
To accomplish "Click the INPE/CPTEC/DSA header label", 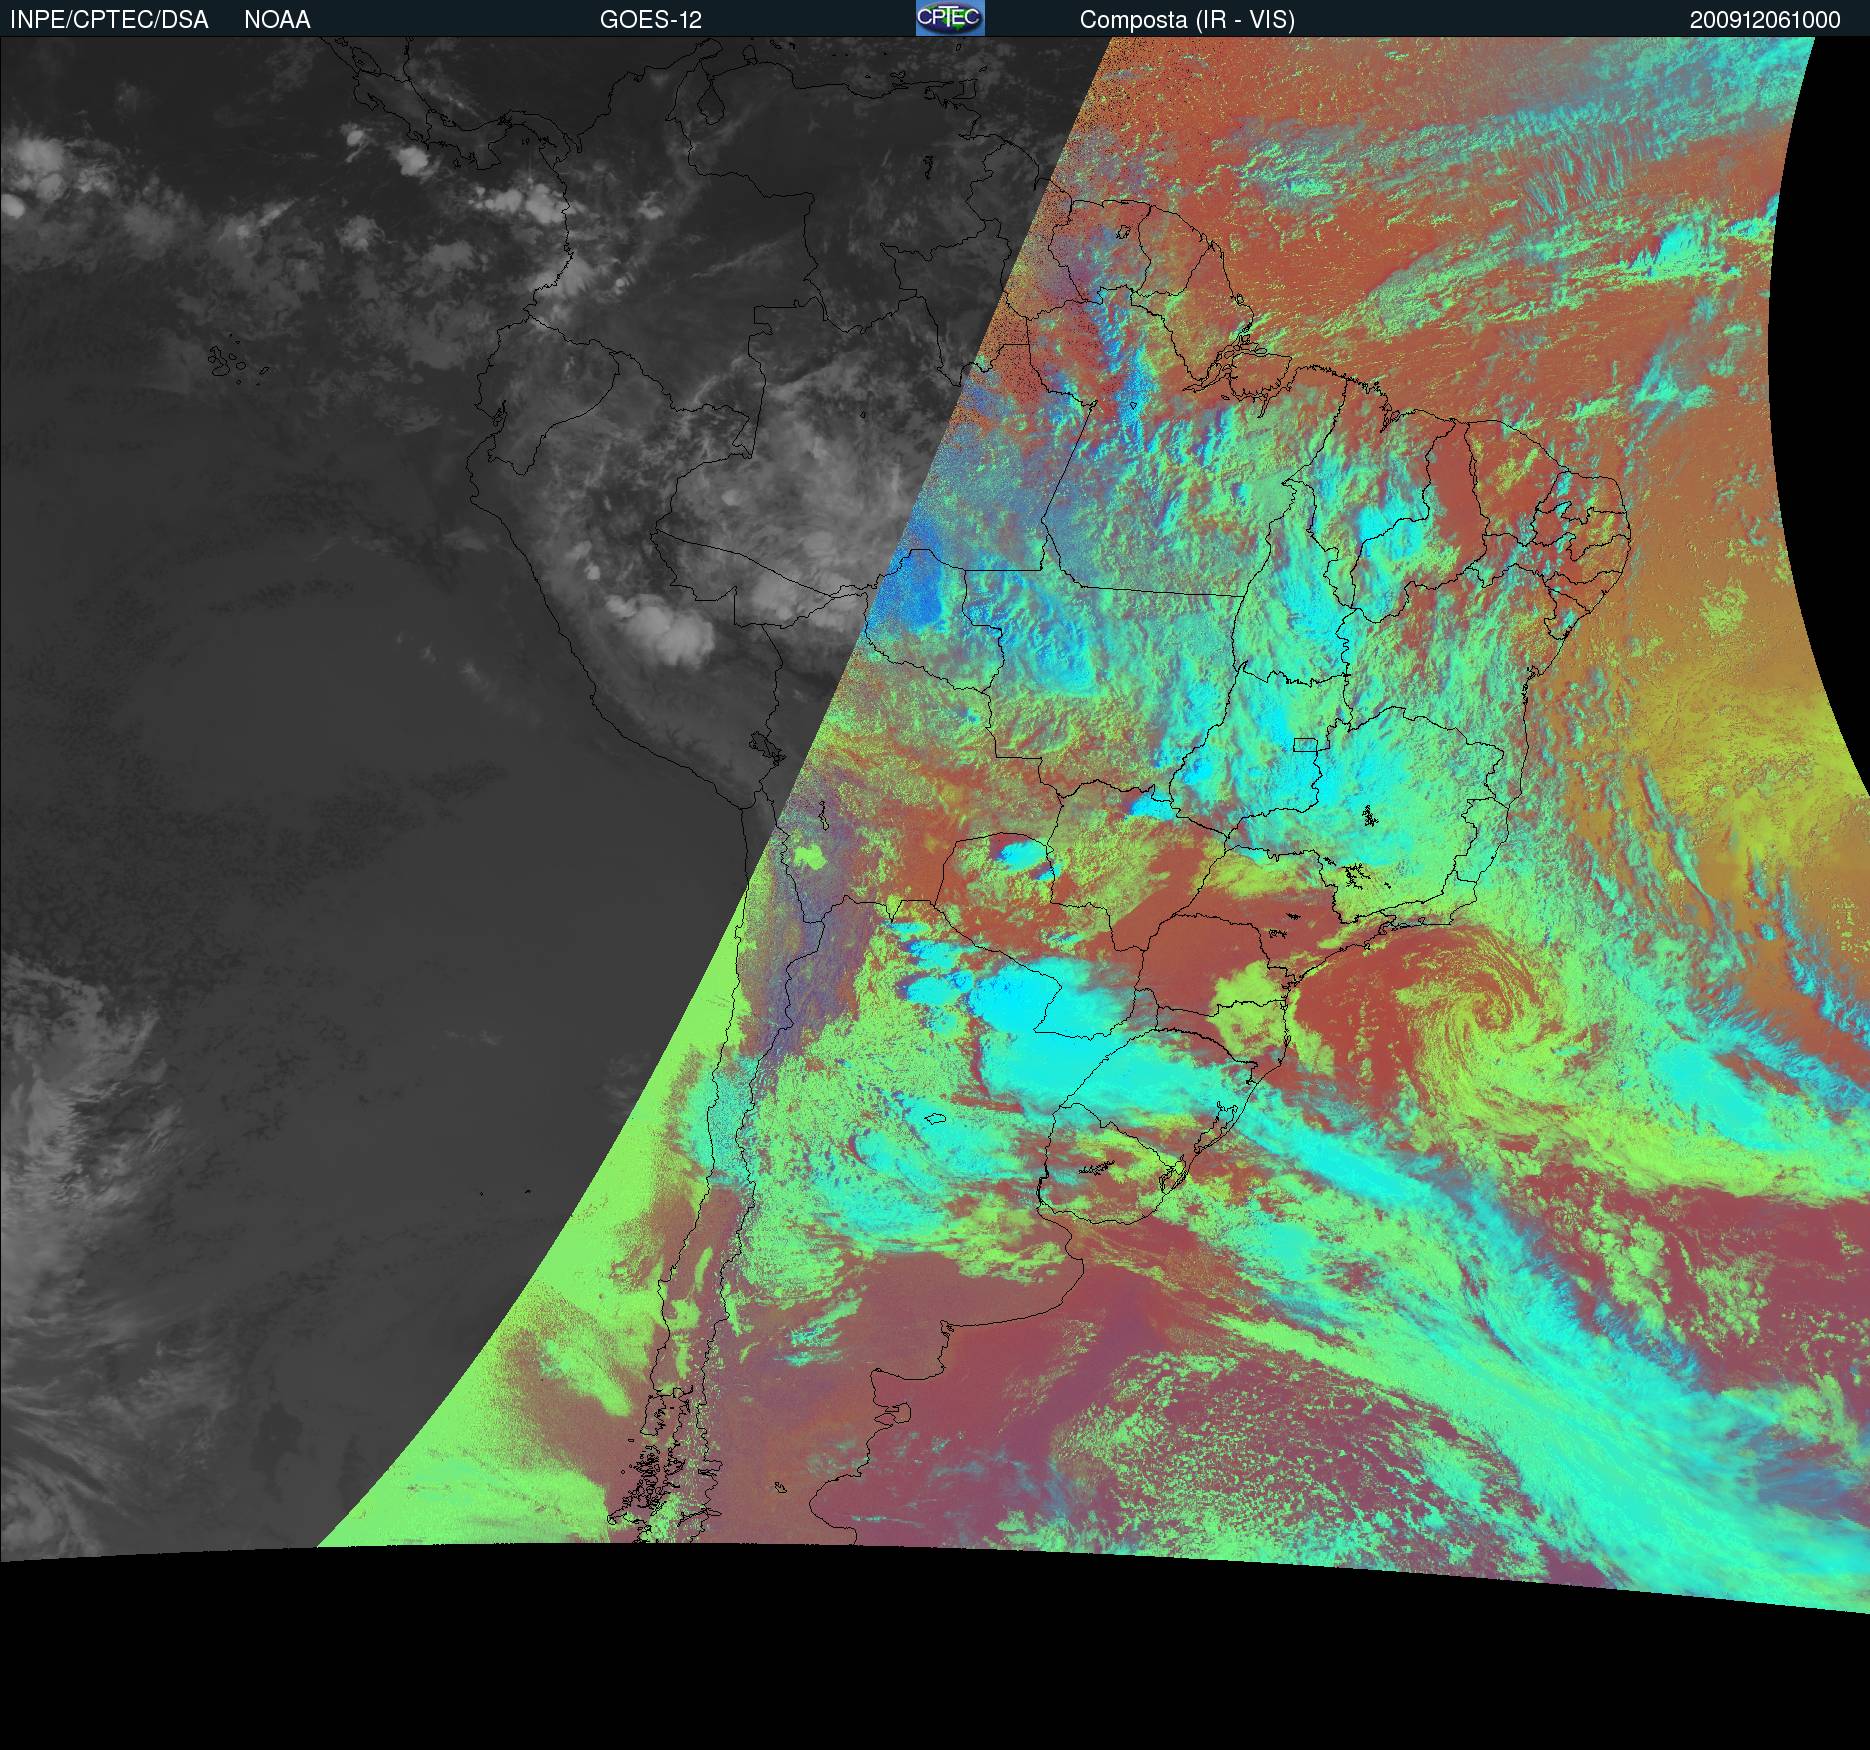I will coord(109,20).
